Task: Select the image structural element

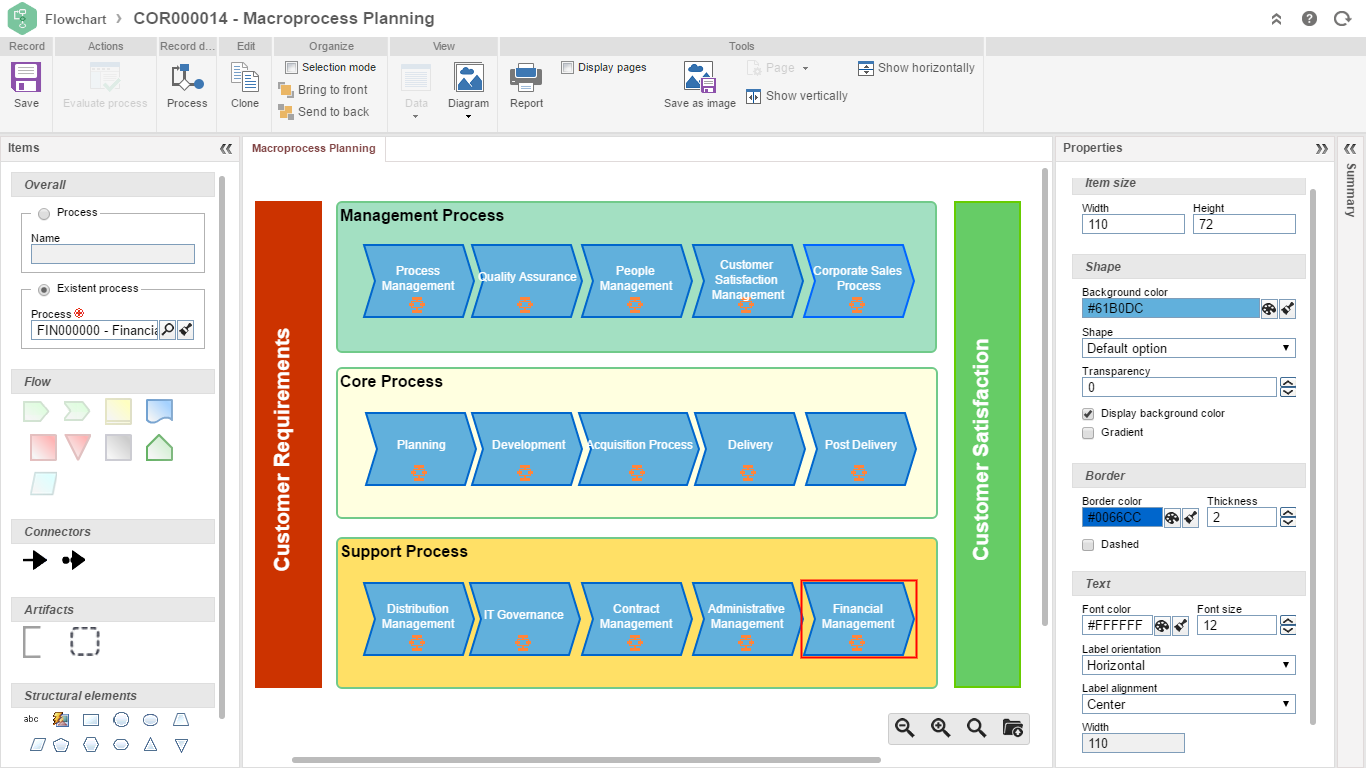Action: 61,719
